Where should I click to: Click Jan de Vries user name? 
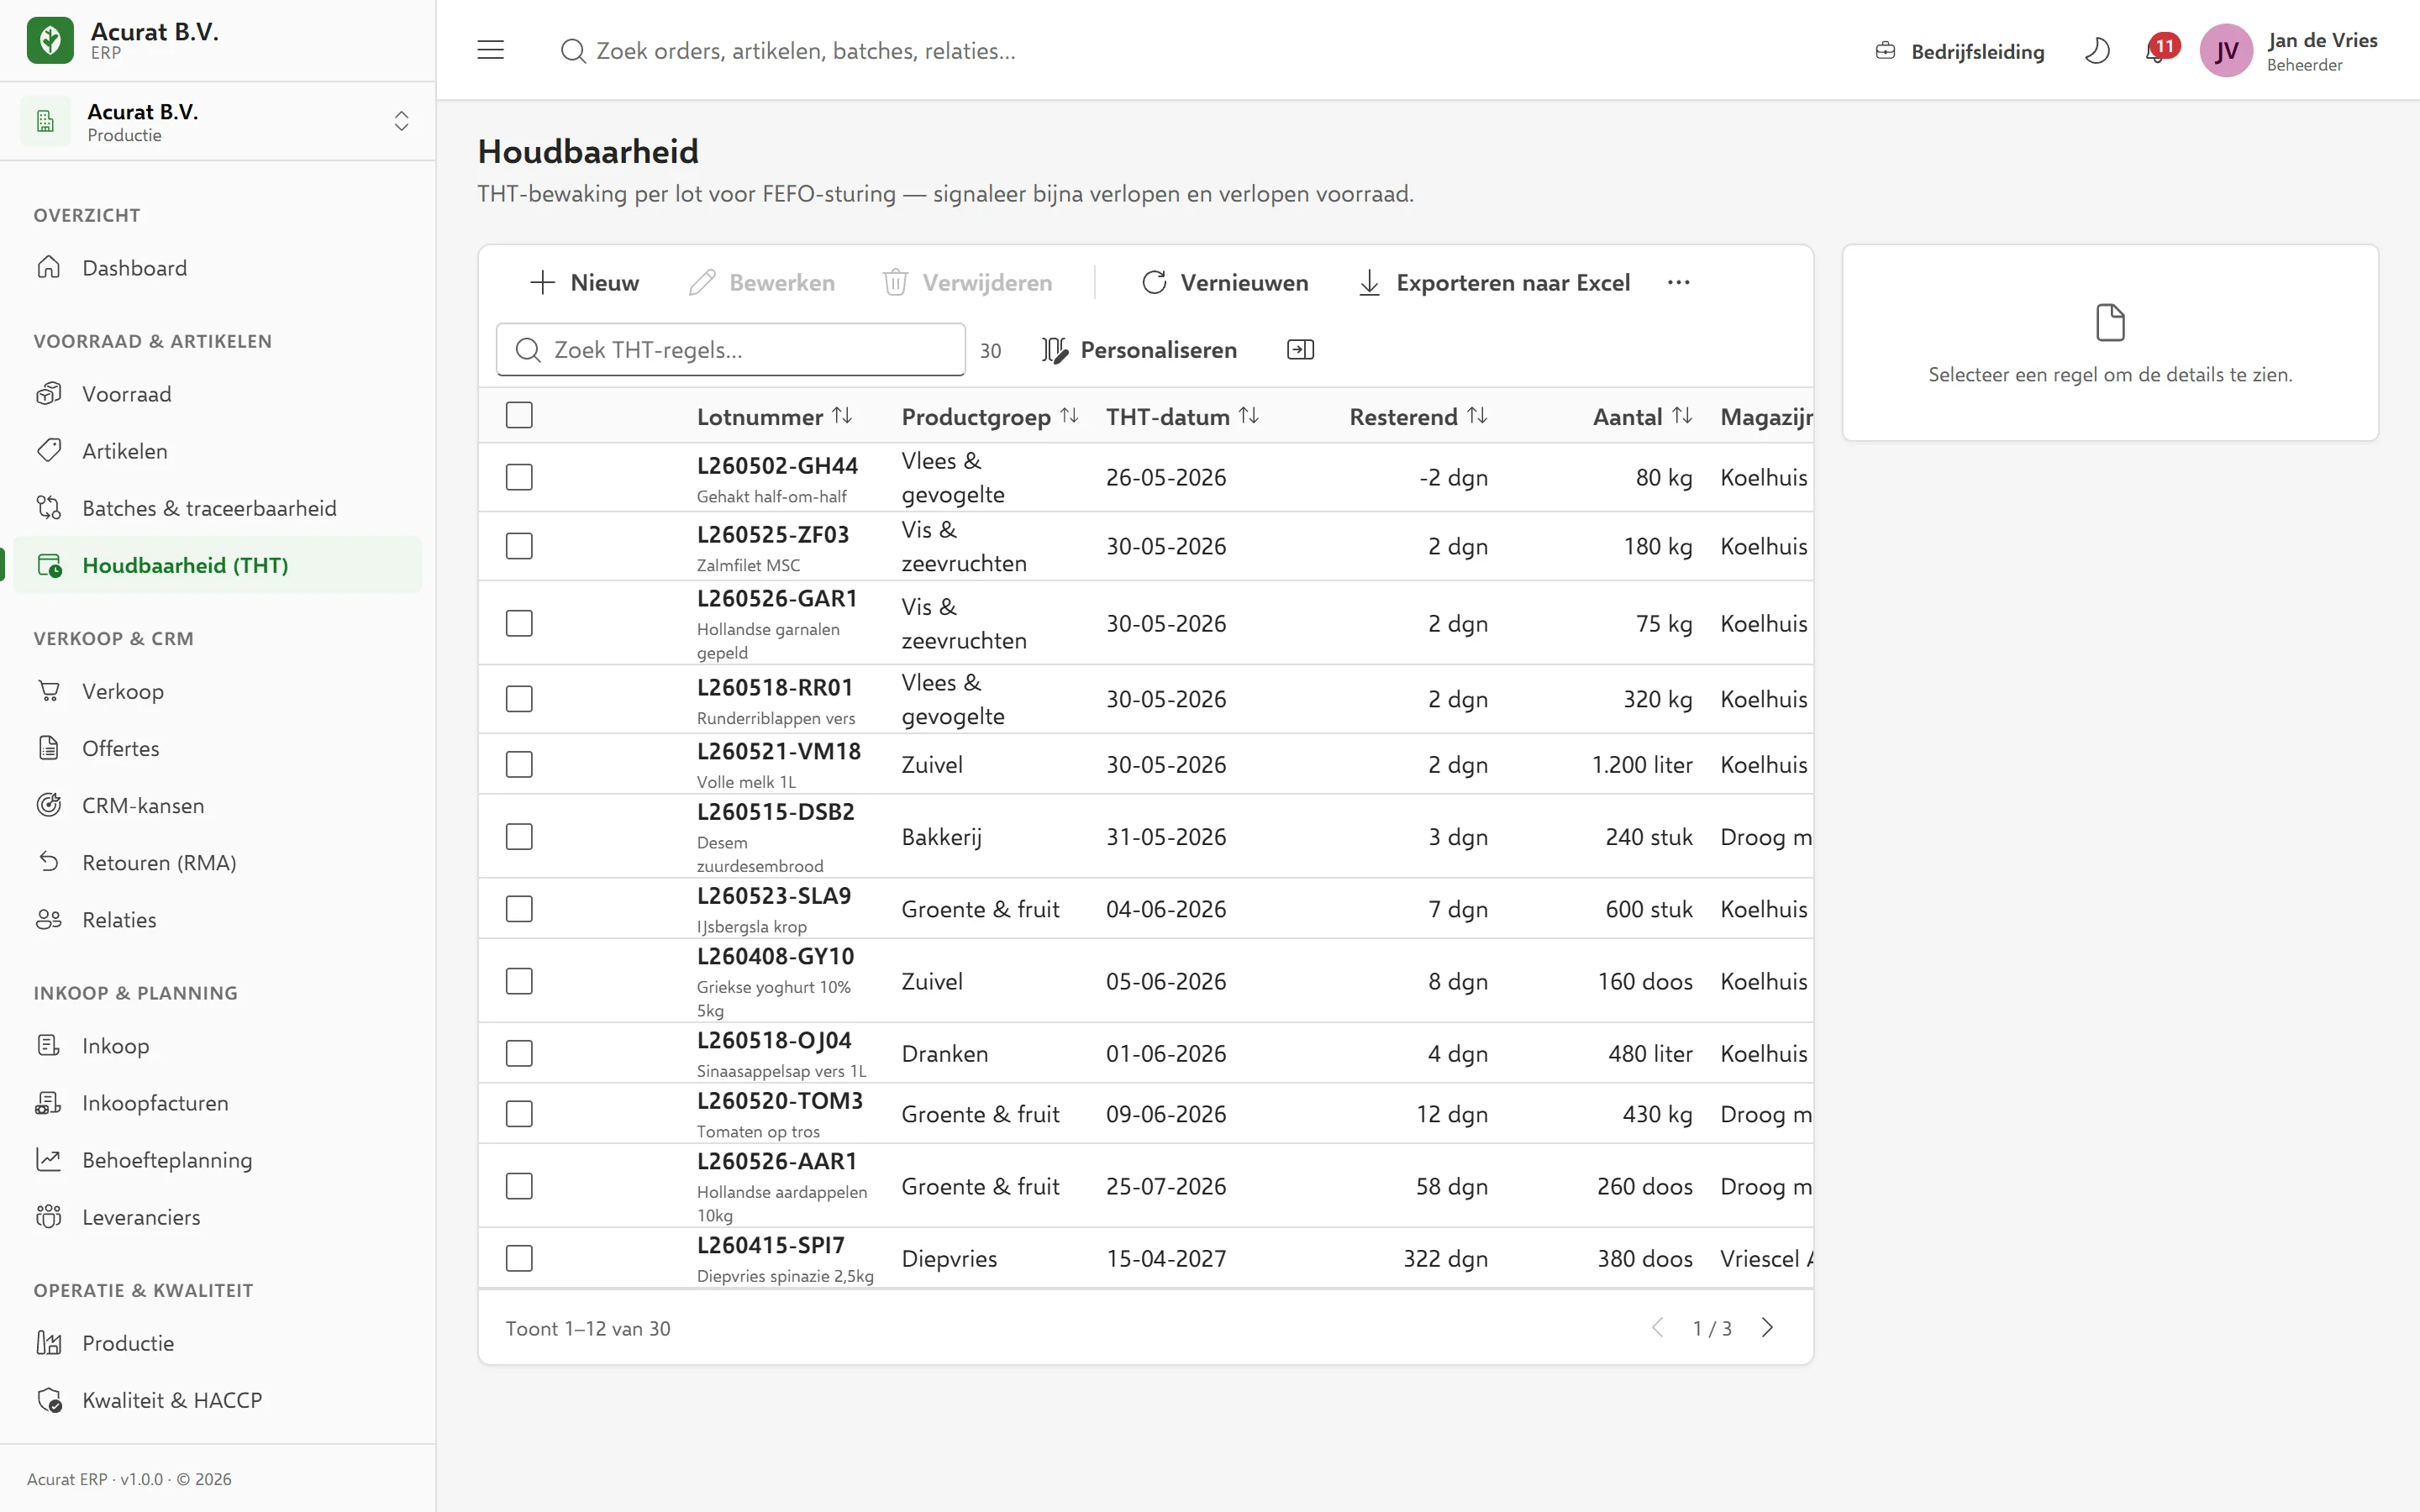[x=2322, y=40]
